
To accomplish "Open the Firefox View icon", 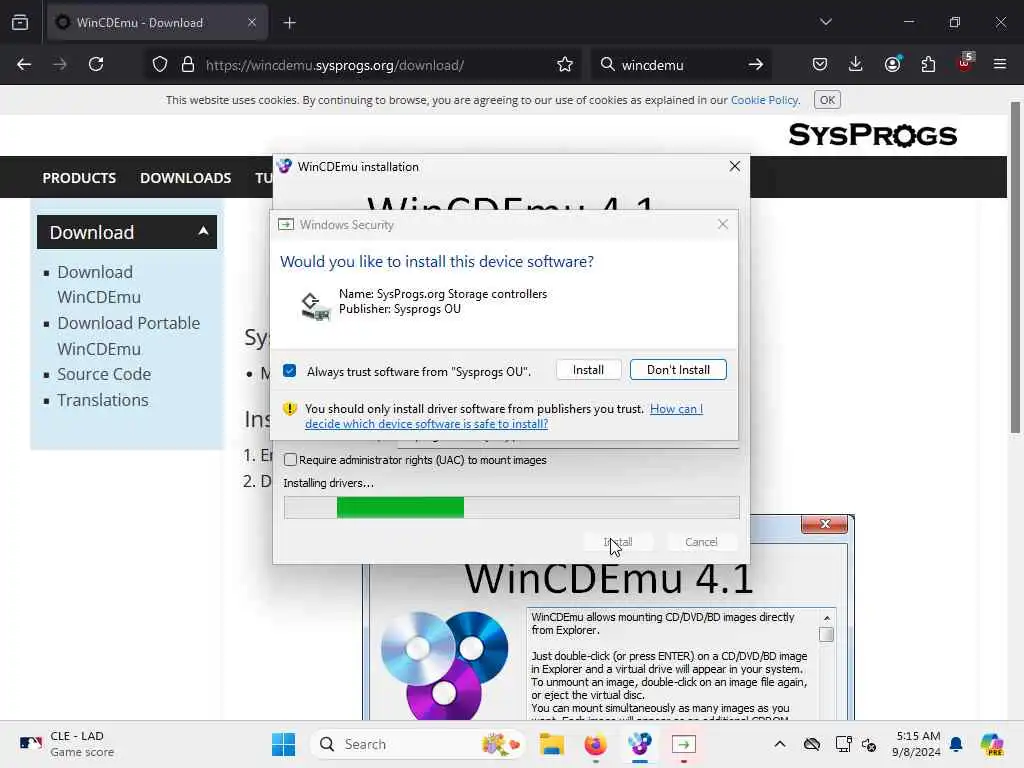I will (x=20, y=22).
